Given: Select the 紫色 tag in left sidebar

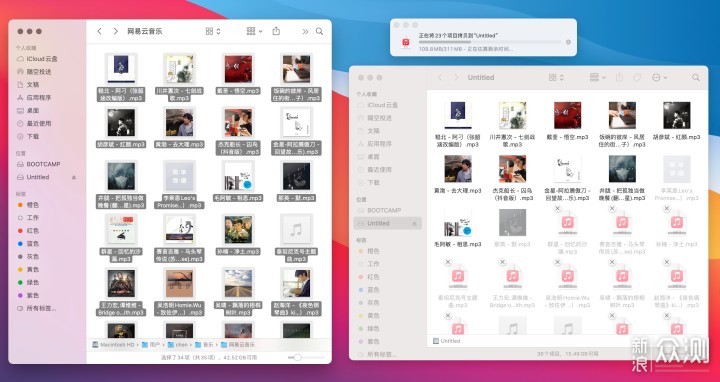Looking at the screenshot, I should [28, 295].
